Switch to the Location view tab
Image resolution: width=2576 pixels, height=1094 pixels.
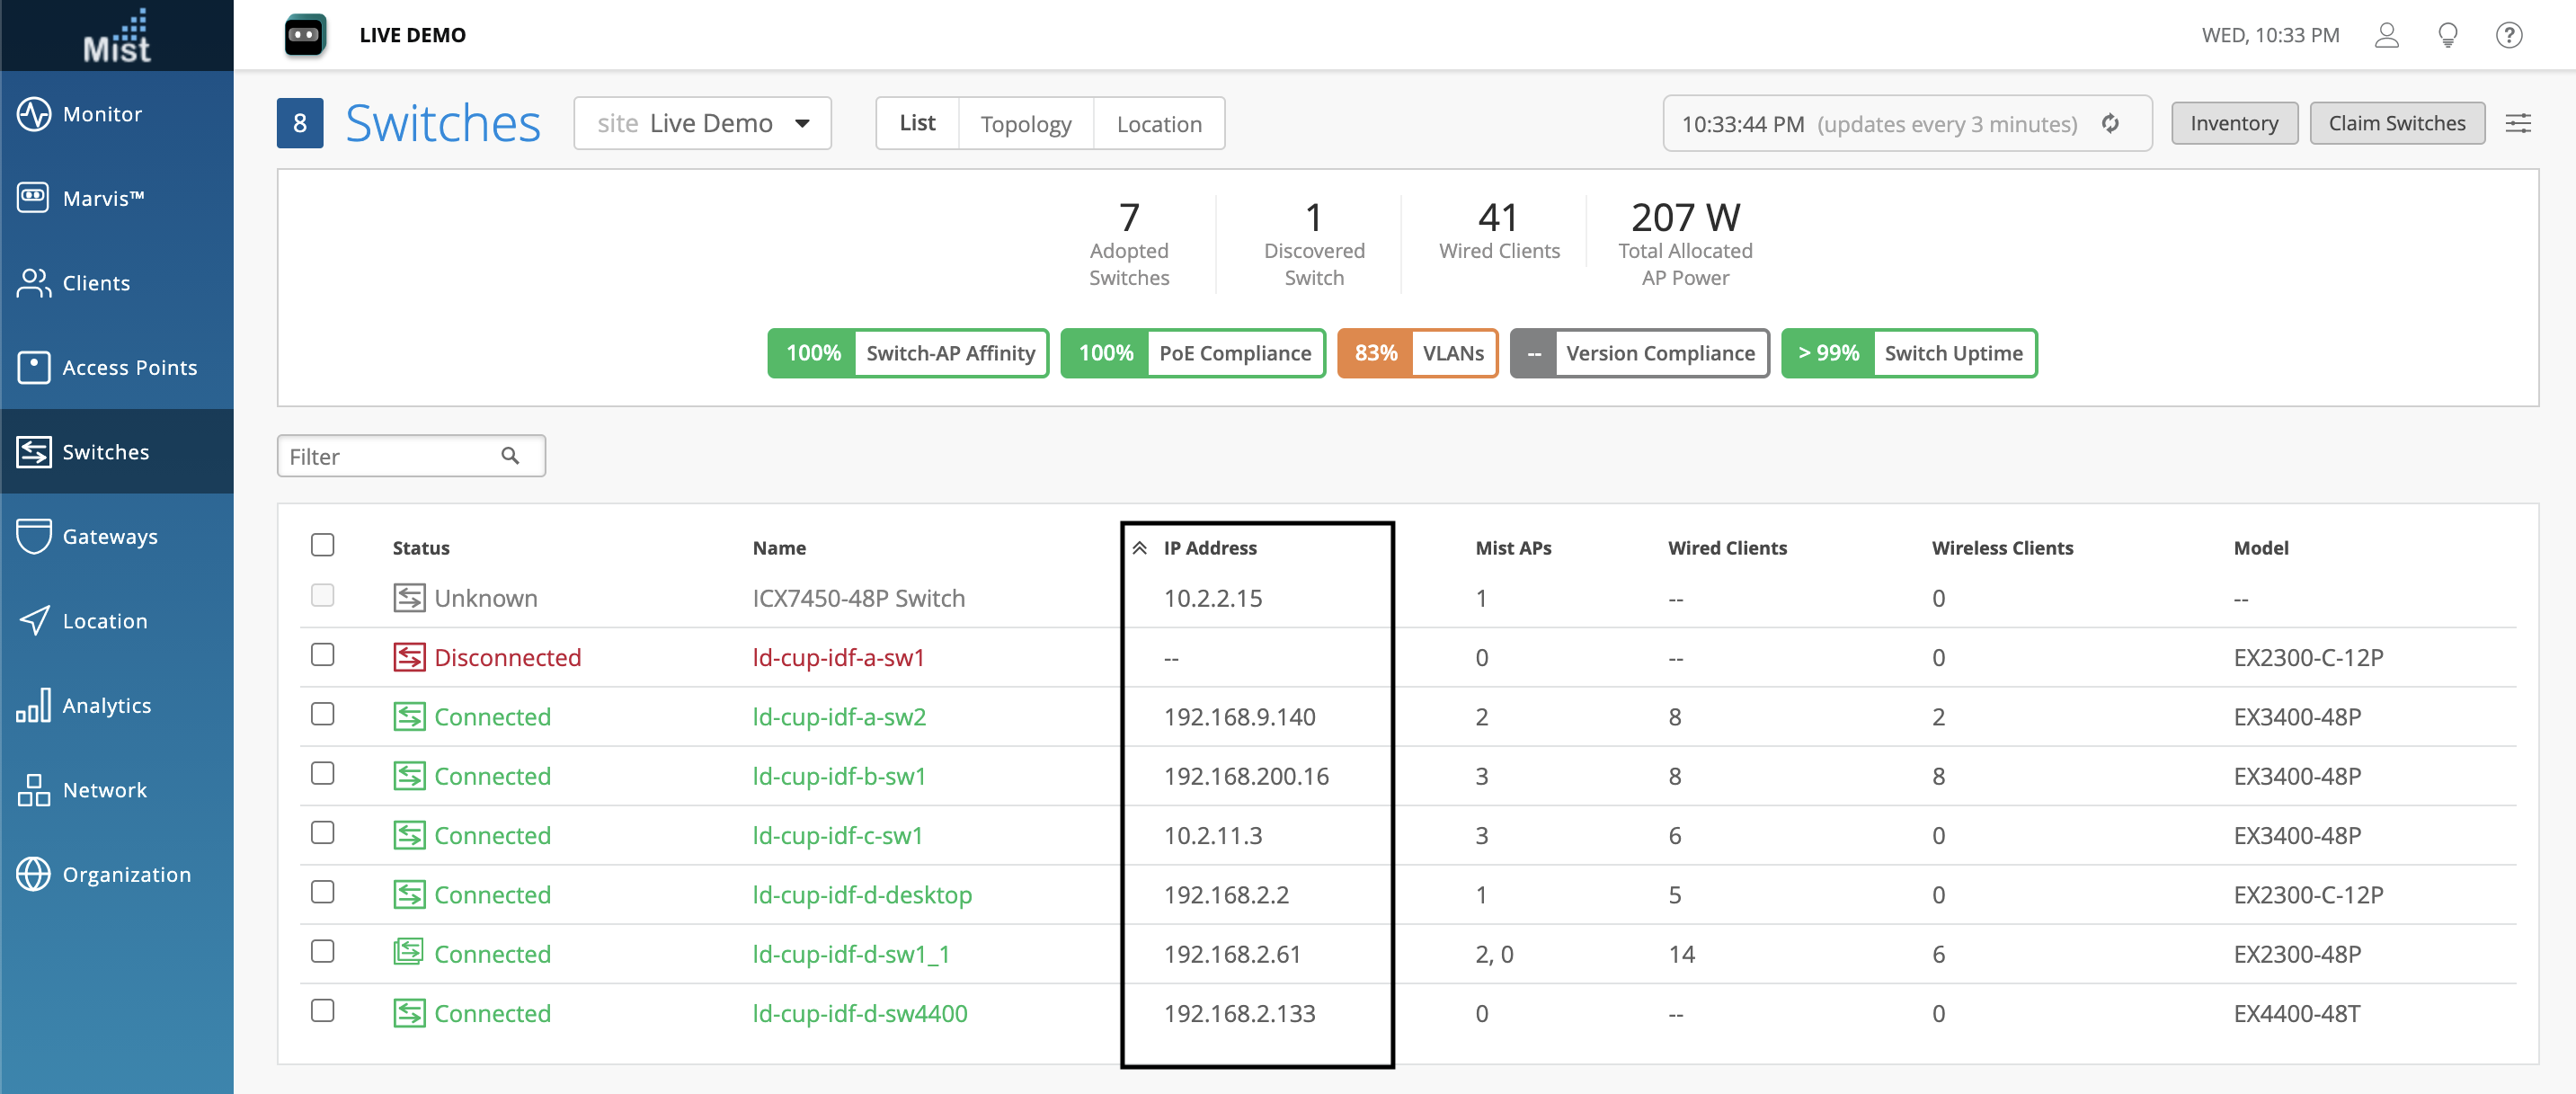point(1158,124)
